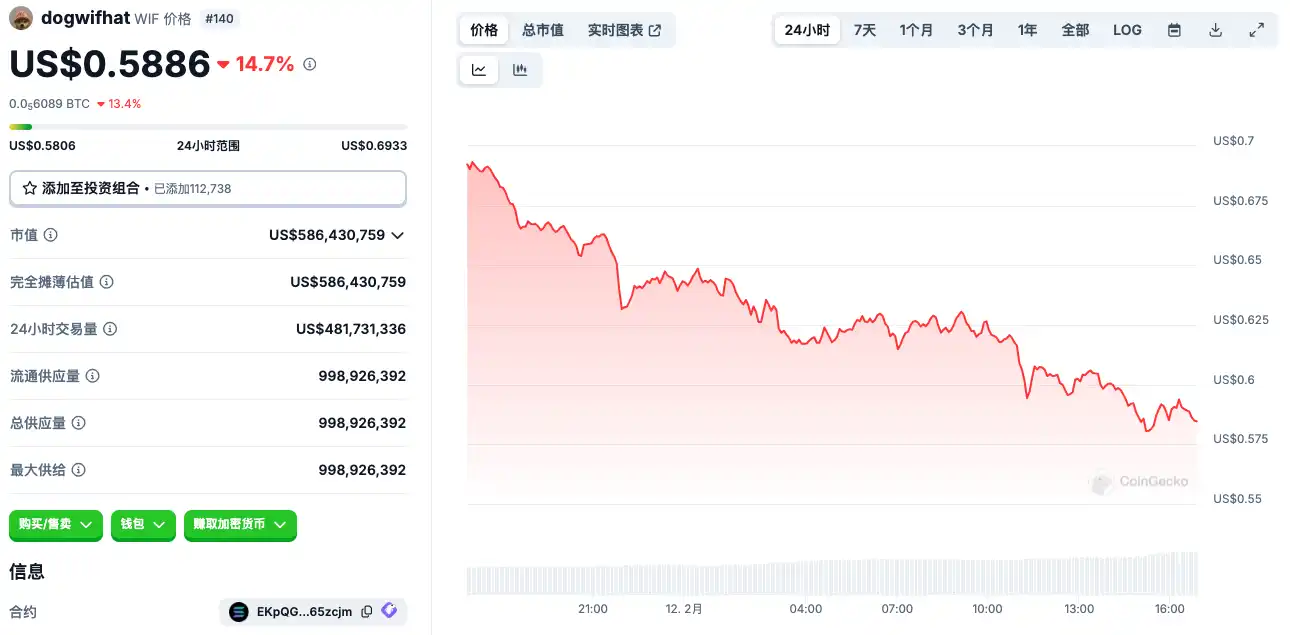Switch to the line chart view icon
Image resolution: width=1290 pixels, height=635 pixels.
point(479,70)
